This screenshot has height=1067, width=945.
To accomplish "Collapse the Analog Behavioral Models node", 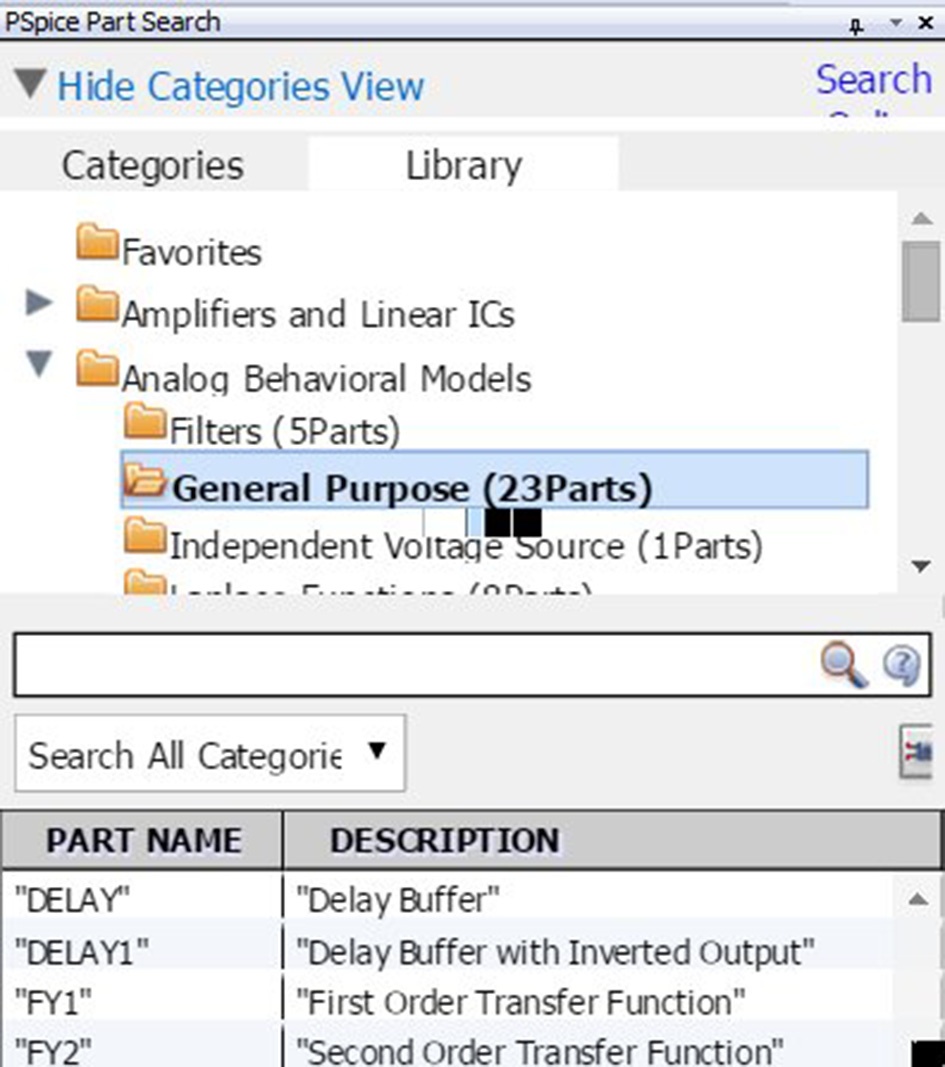I will click(x=39, y=365).
